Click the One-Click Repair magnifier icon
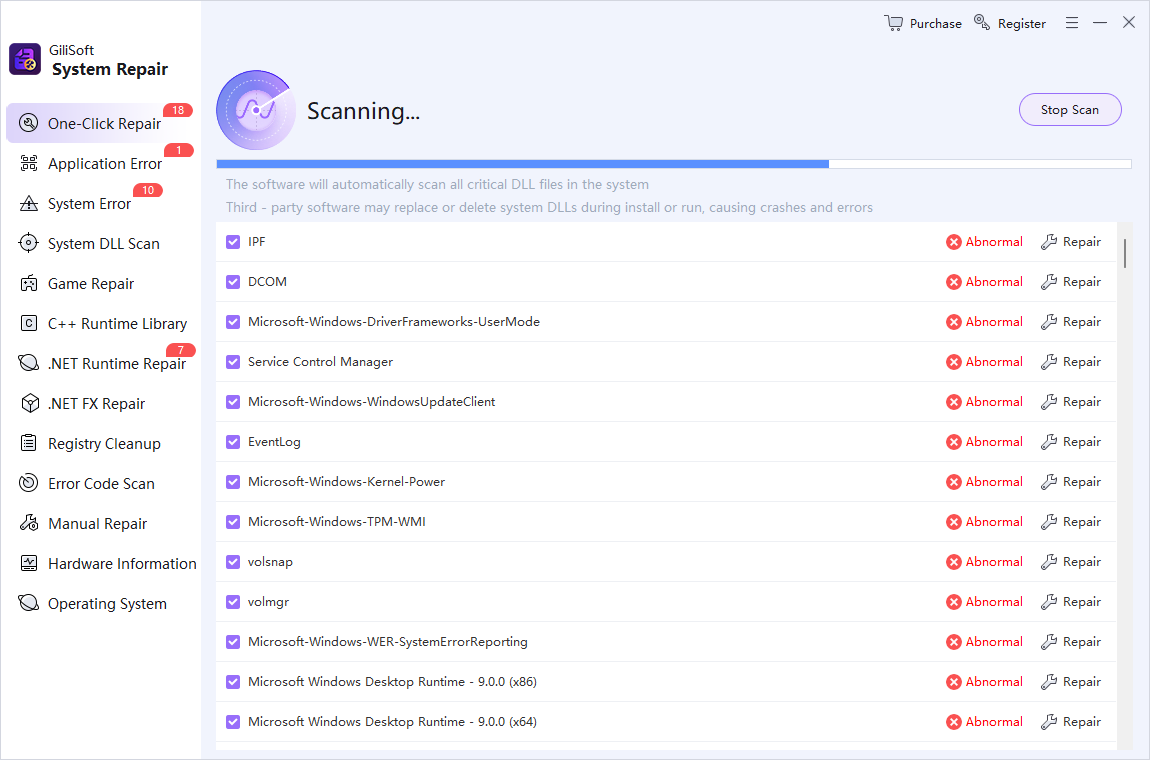This screenshot has width=1150, height=760. tap(29, 123)
